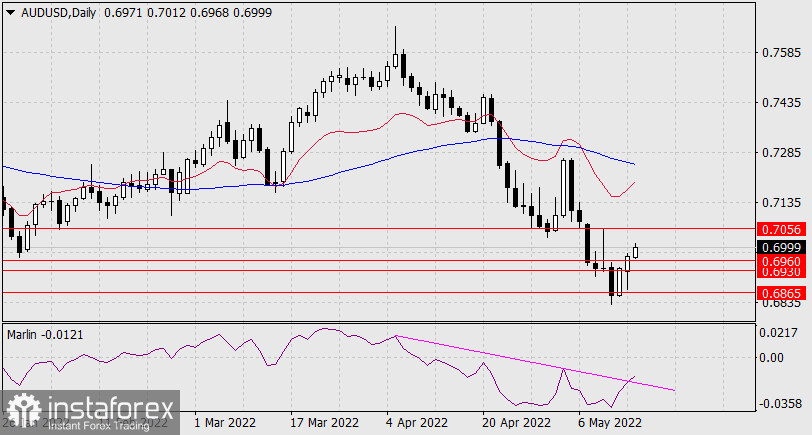The height and width of the screenshot is (435, 812).
Task: Select the 0.6865 red price level label
Action: tap(782, 293)
